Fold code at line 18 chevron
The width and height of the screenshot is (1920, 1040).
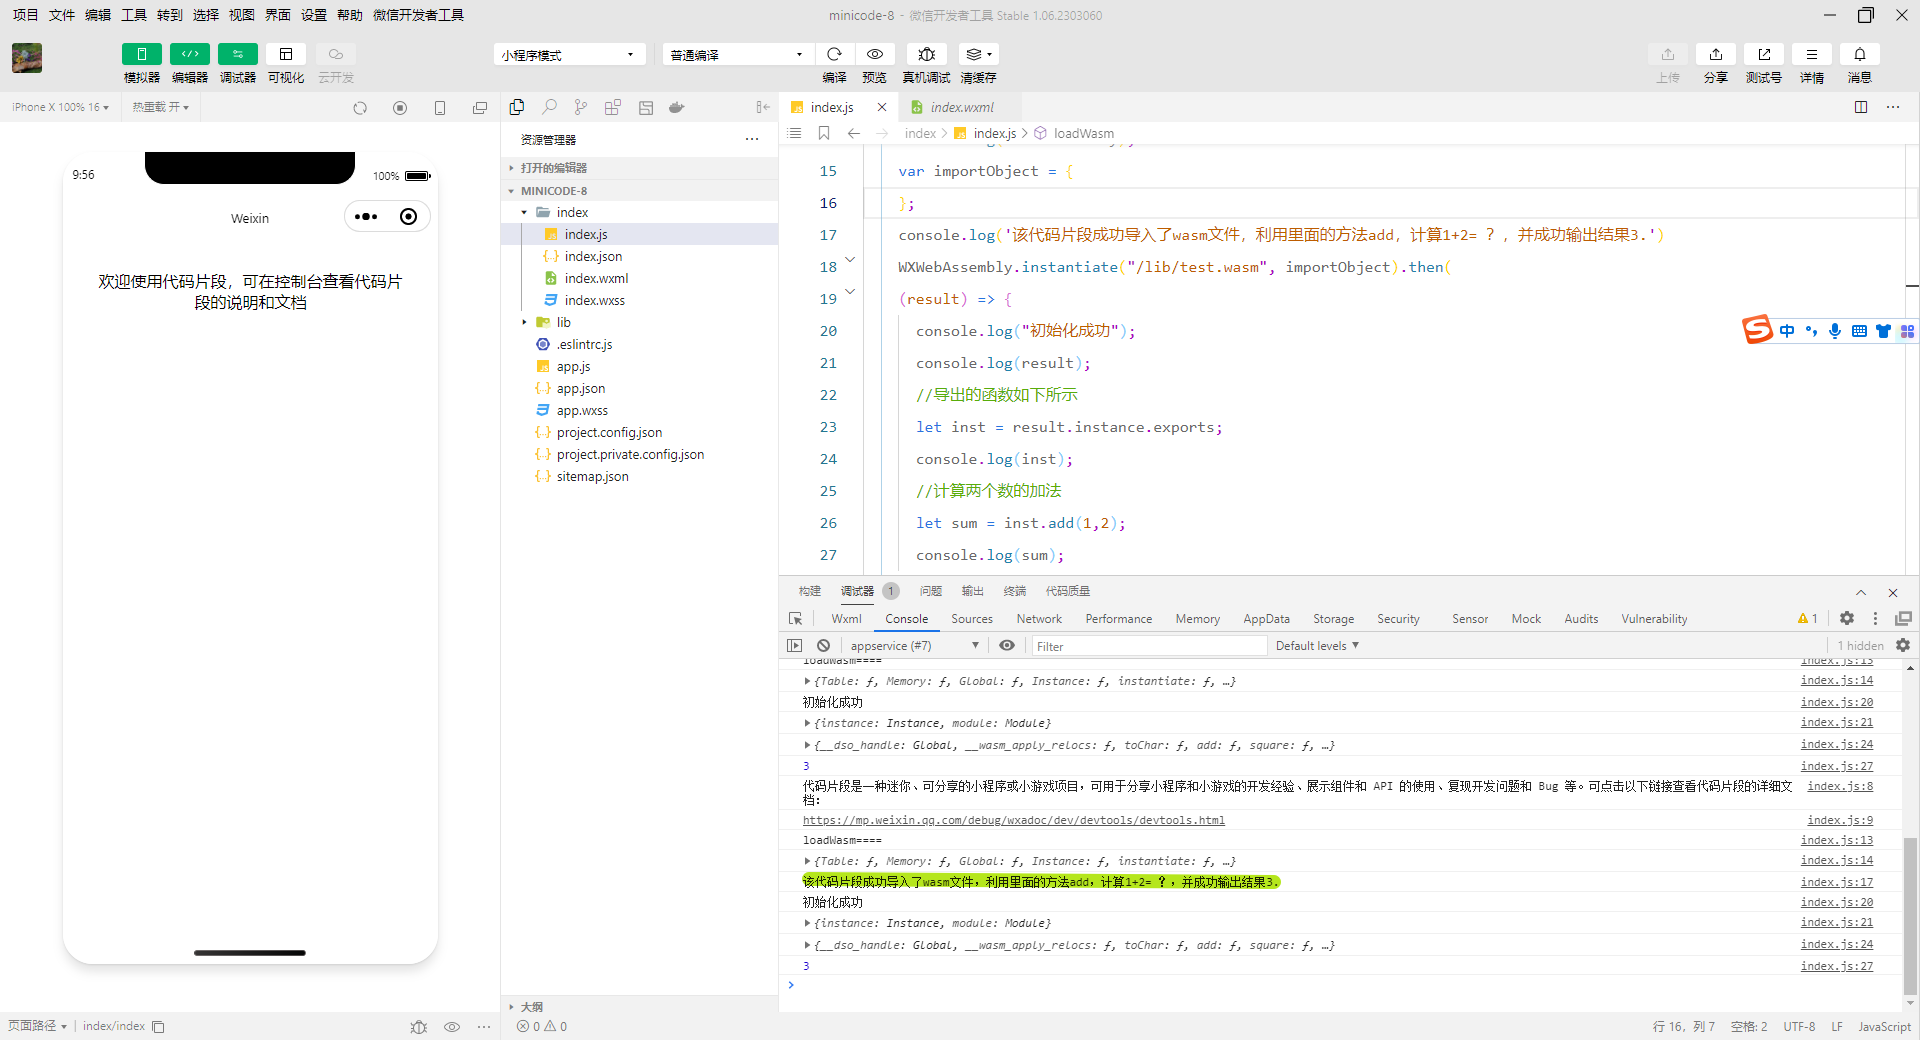[x=850, y=260]
